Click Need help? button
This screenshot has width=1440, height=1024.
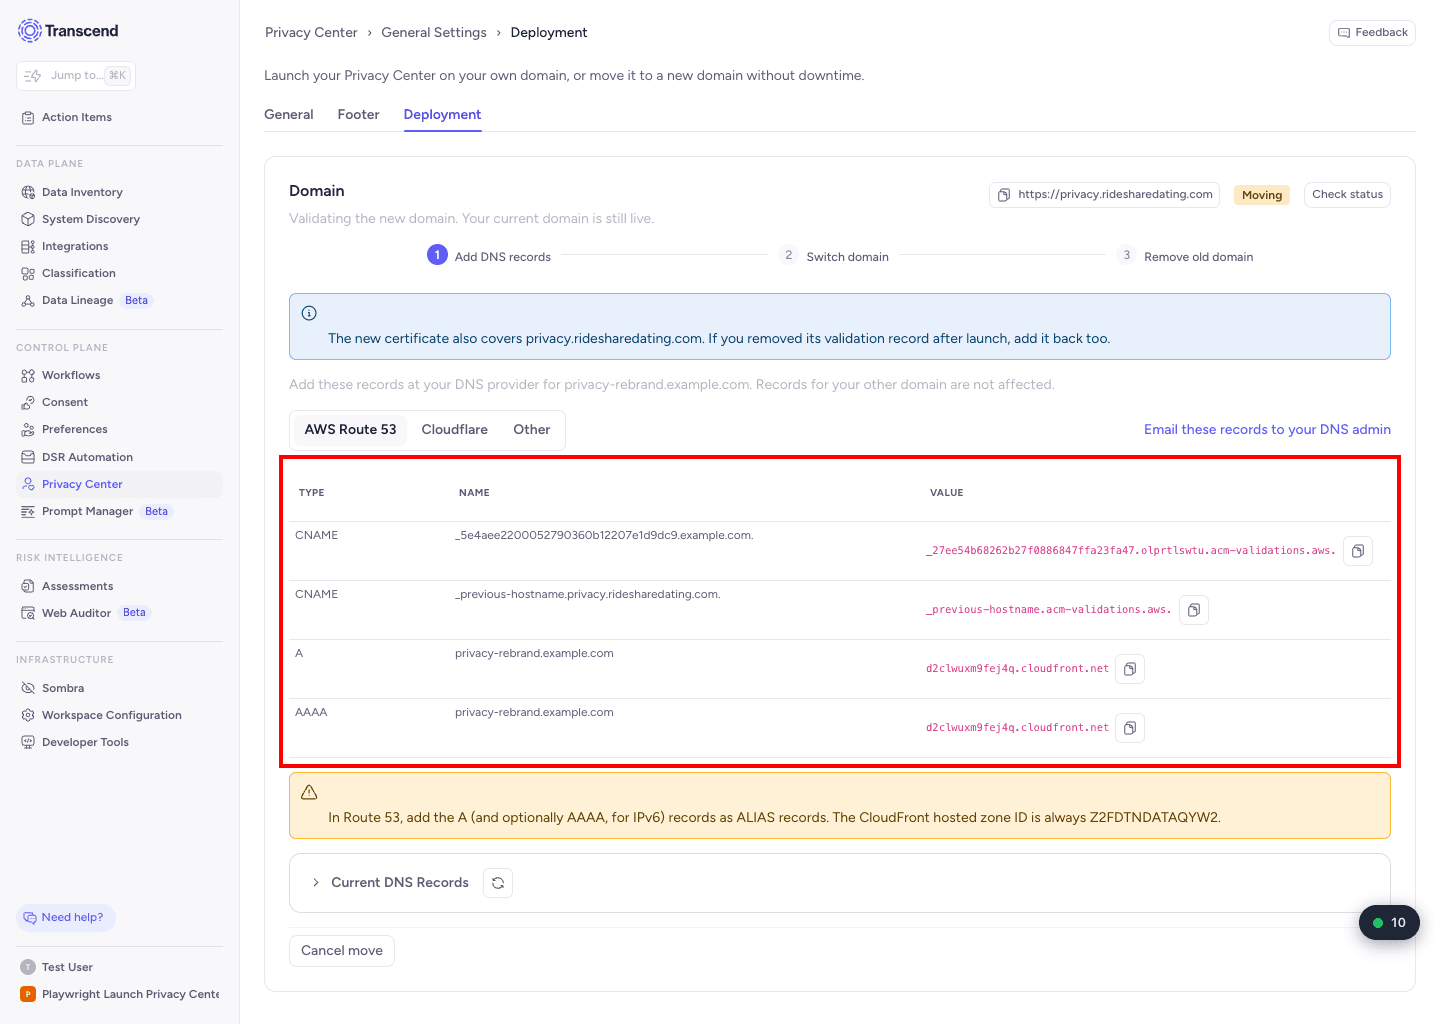66,918
